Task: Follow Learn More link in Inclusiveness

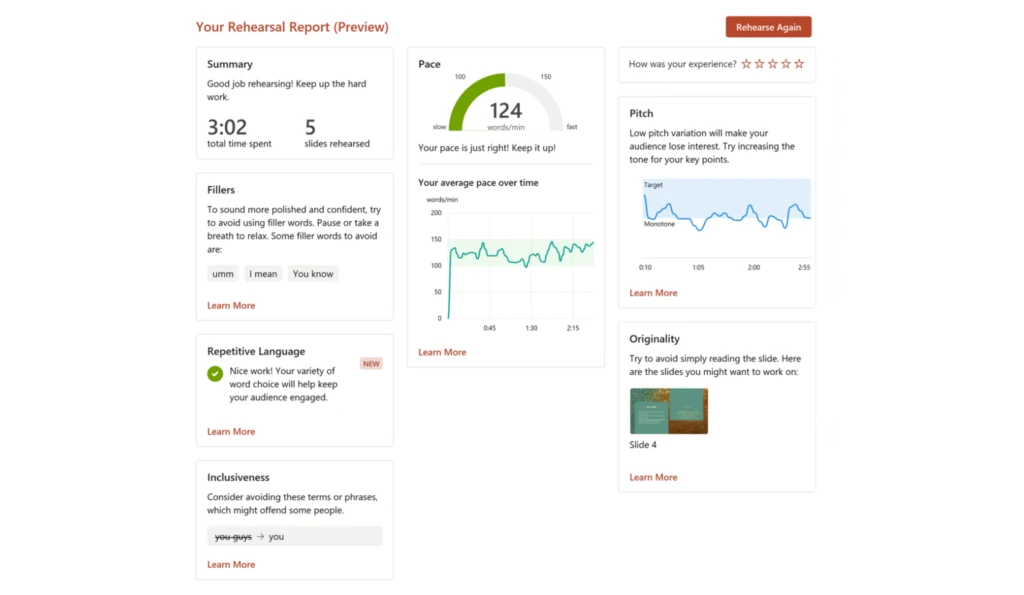Action: (x=231, y=565)
